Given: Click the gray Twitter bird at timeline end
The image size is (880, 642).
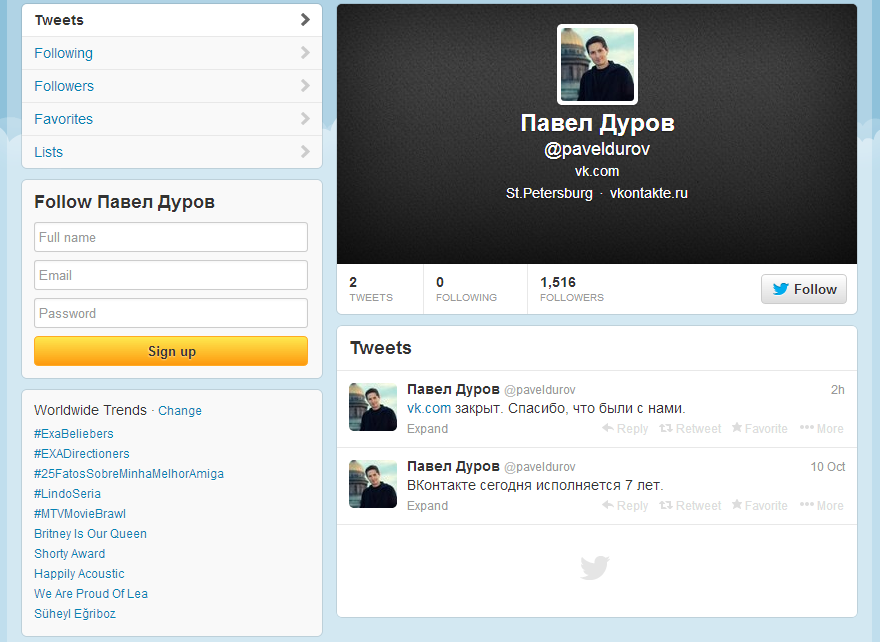Looking at the screenshot, I should [595, 567].
